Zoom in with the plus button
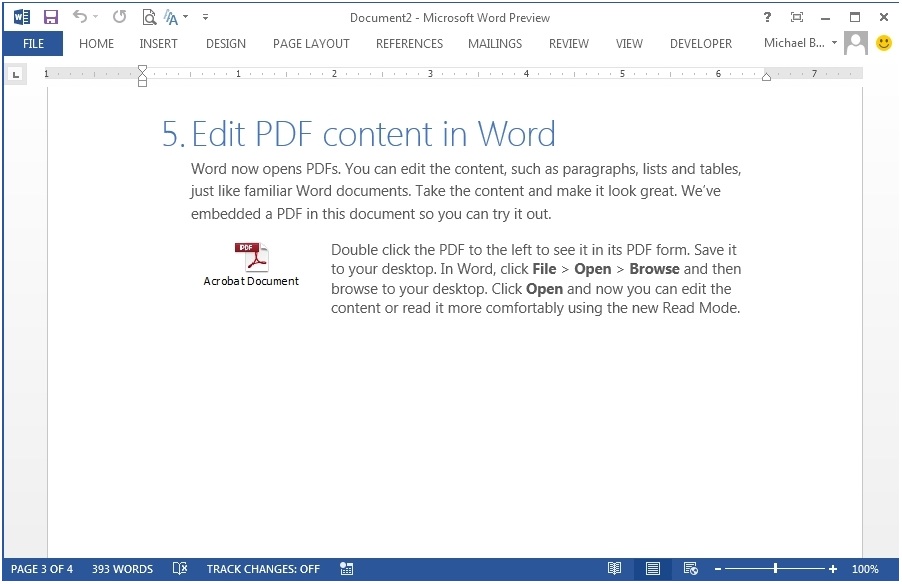This screenshot has height=584, width=902. 832,570
